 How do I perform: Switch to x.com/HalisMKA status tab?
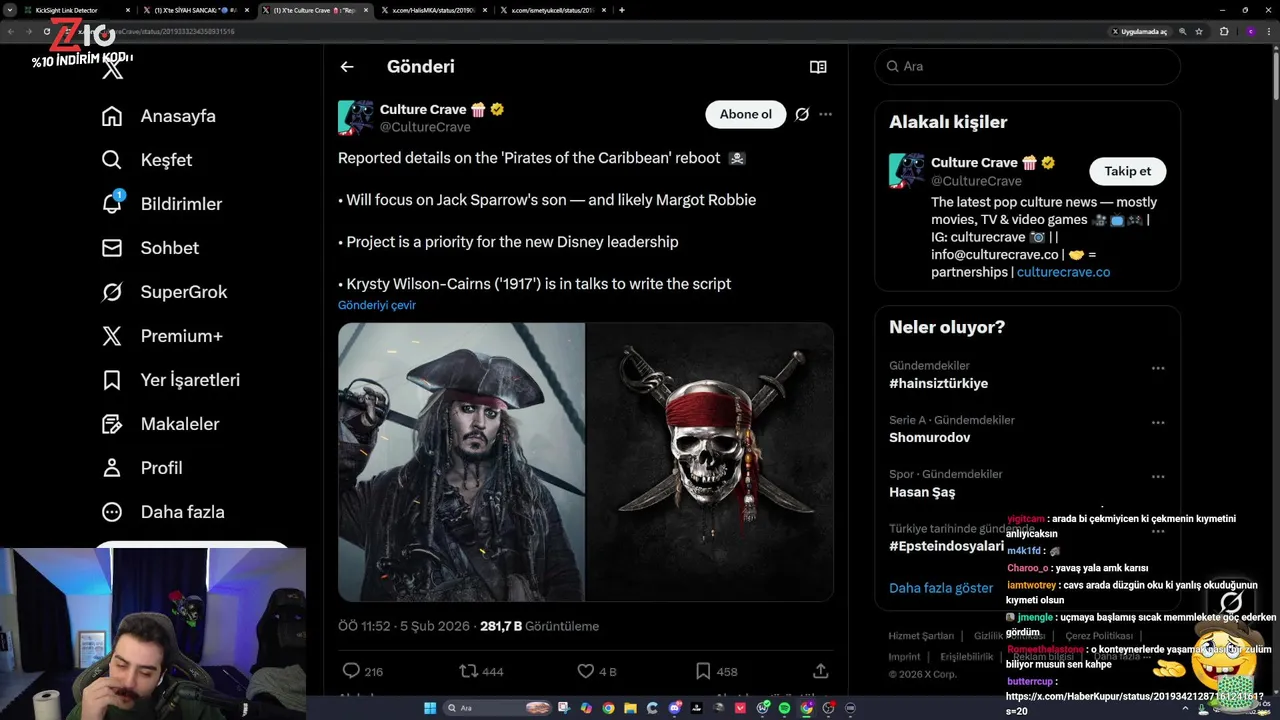(433, 10)
